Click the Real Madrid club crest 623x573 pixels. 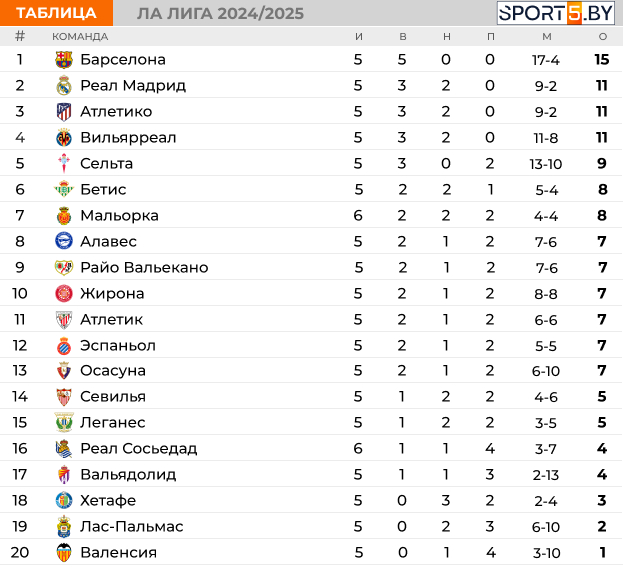(64, 86)
